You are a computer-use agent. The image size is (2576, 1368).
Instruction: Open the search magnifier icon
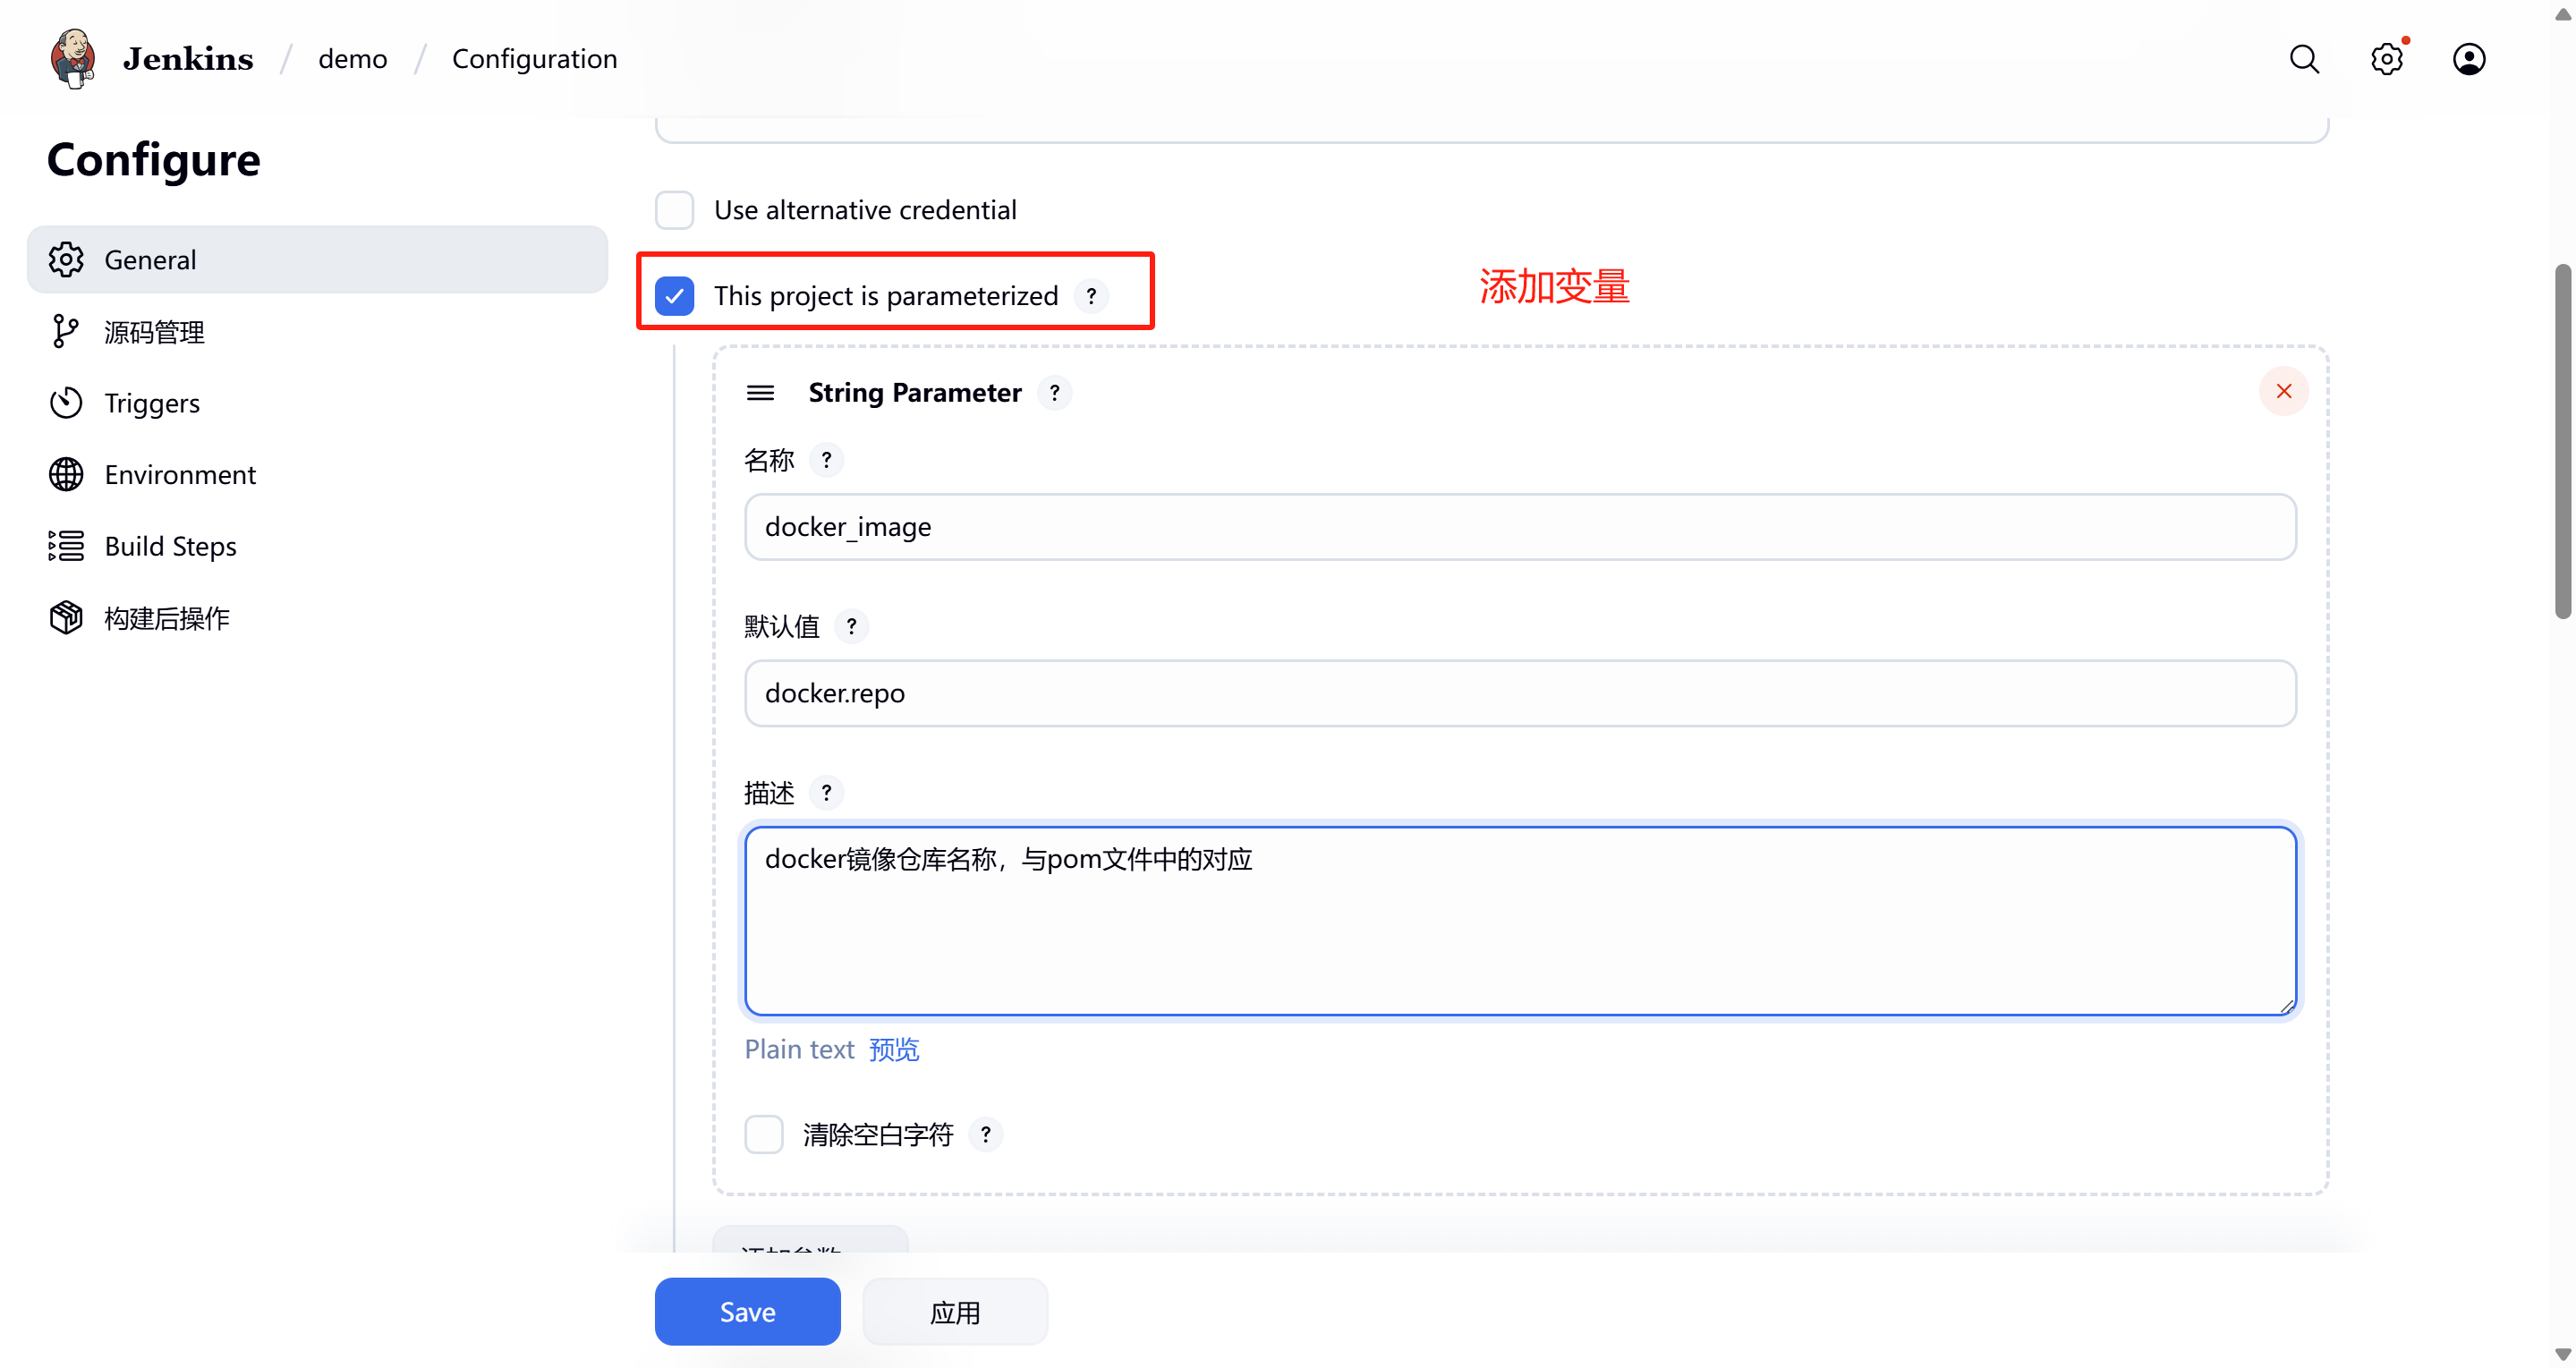coord(2304,59)
